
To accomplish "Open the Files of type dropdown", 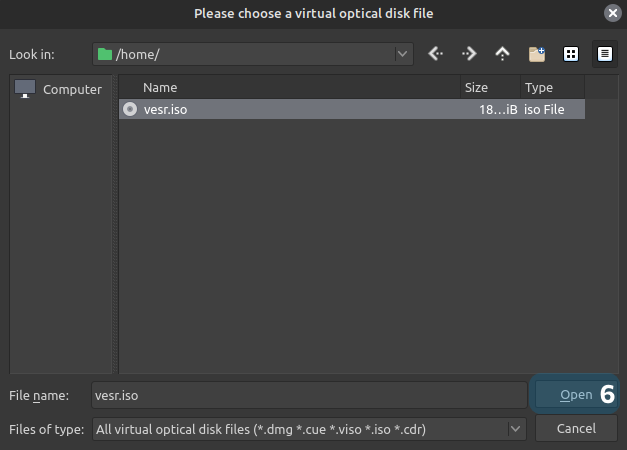I will click(516, 429).
